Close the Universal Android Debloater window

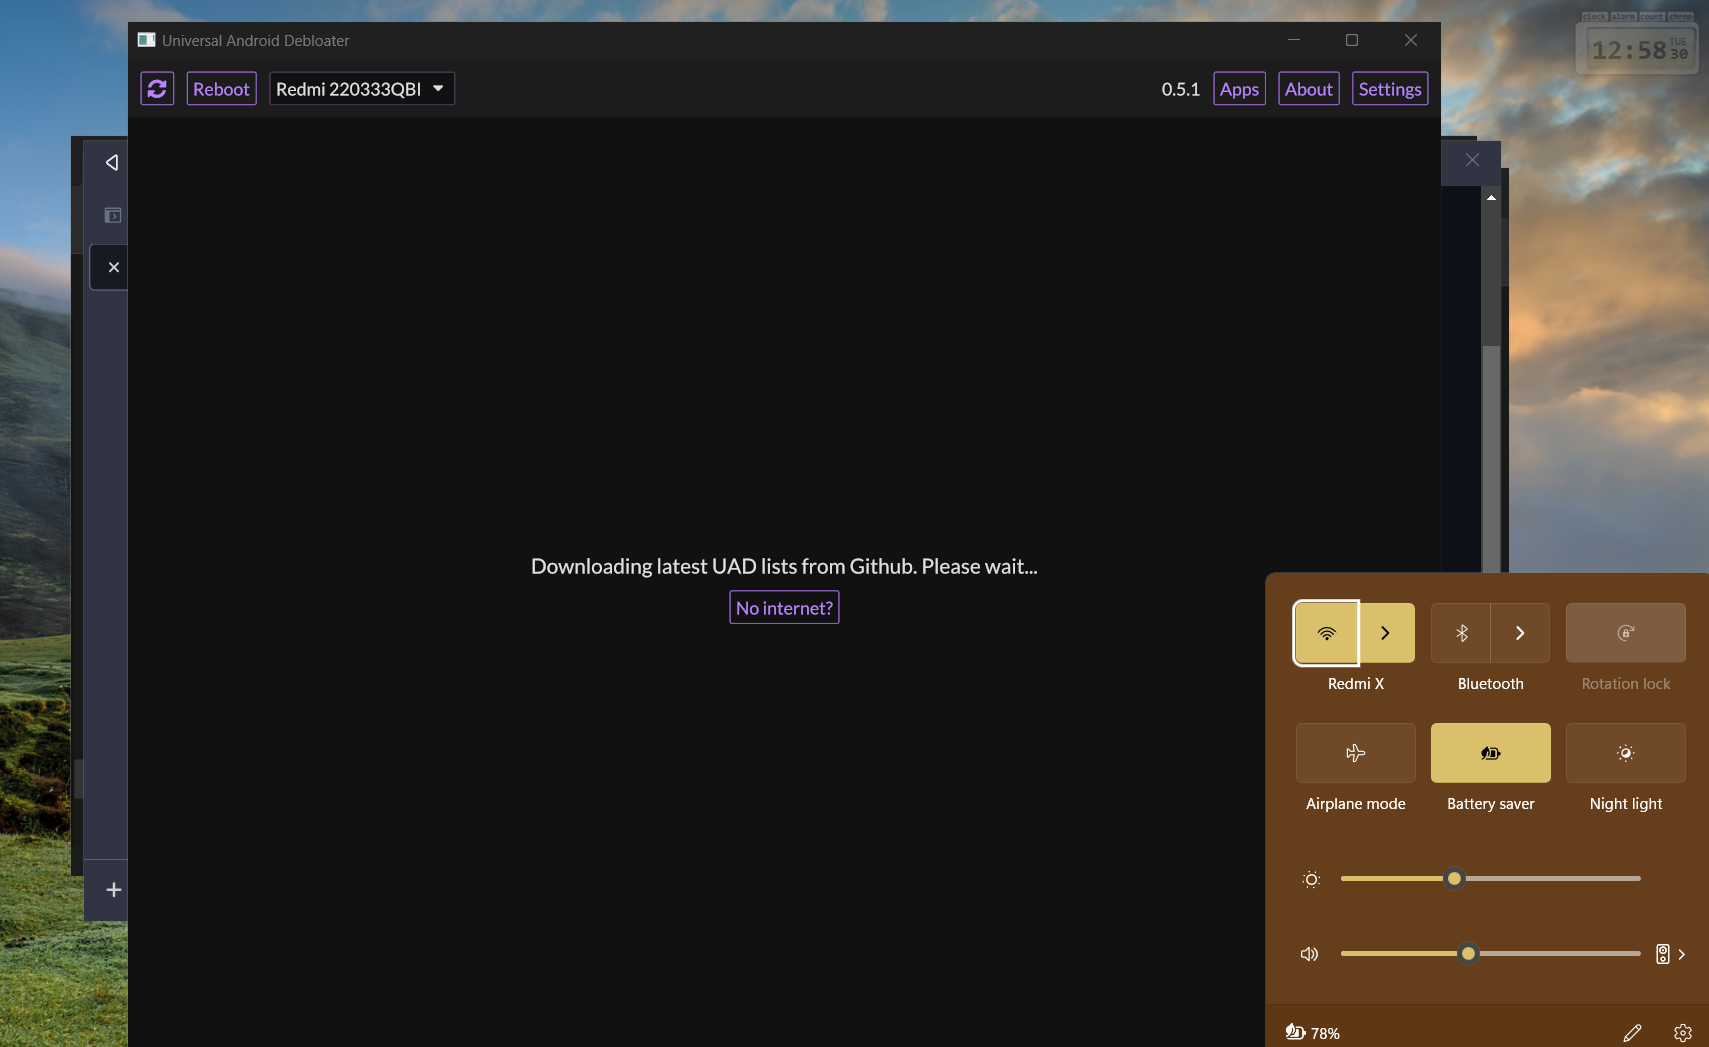(1411, 40)
